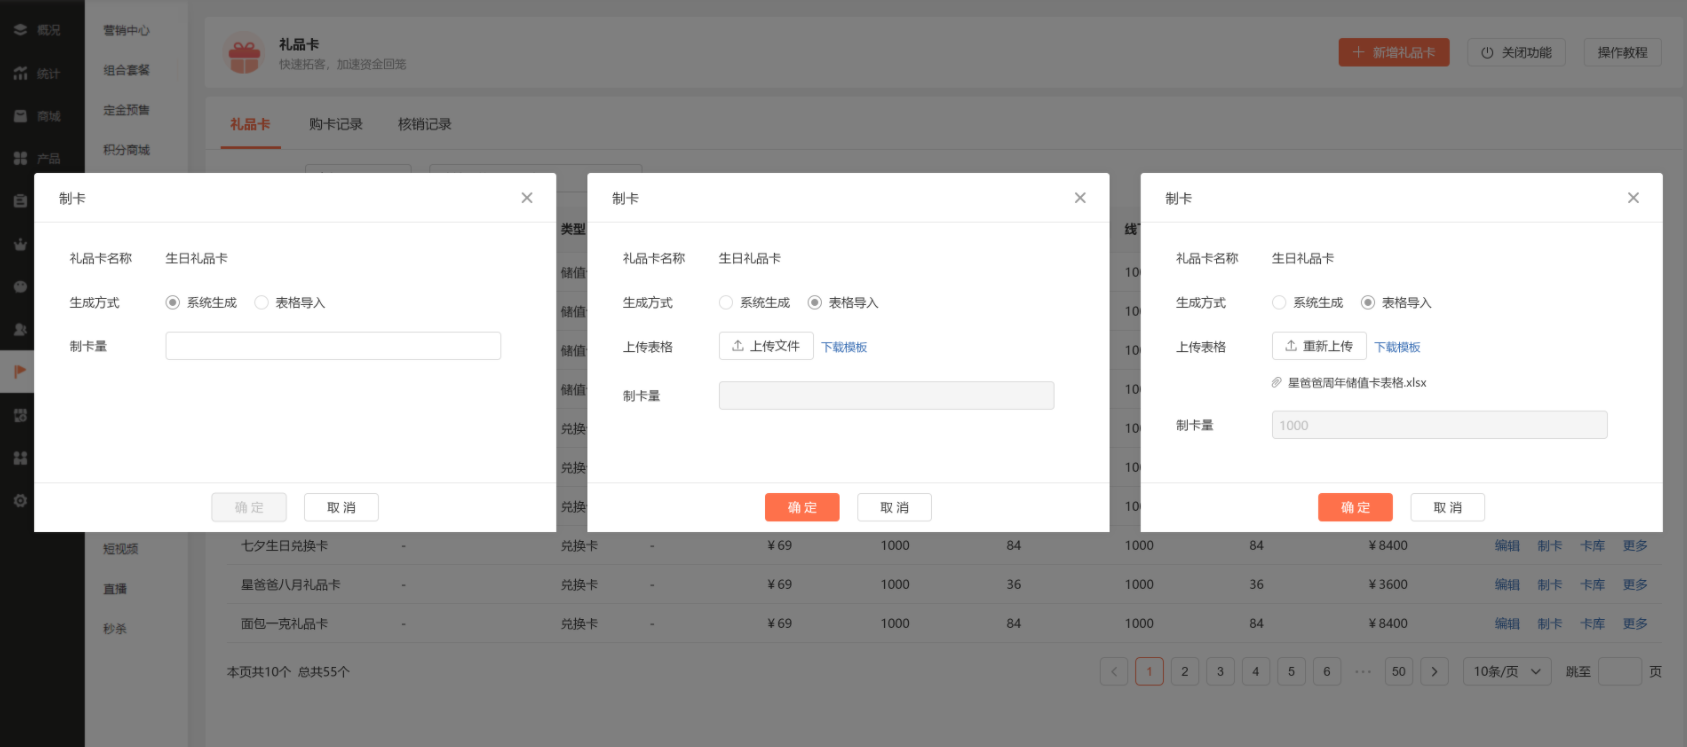Open the 概况 overview layers icon
This screenshot has height=747, width=1687.
tap(20, 30)
